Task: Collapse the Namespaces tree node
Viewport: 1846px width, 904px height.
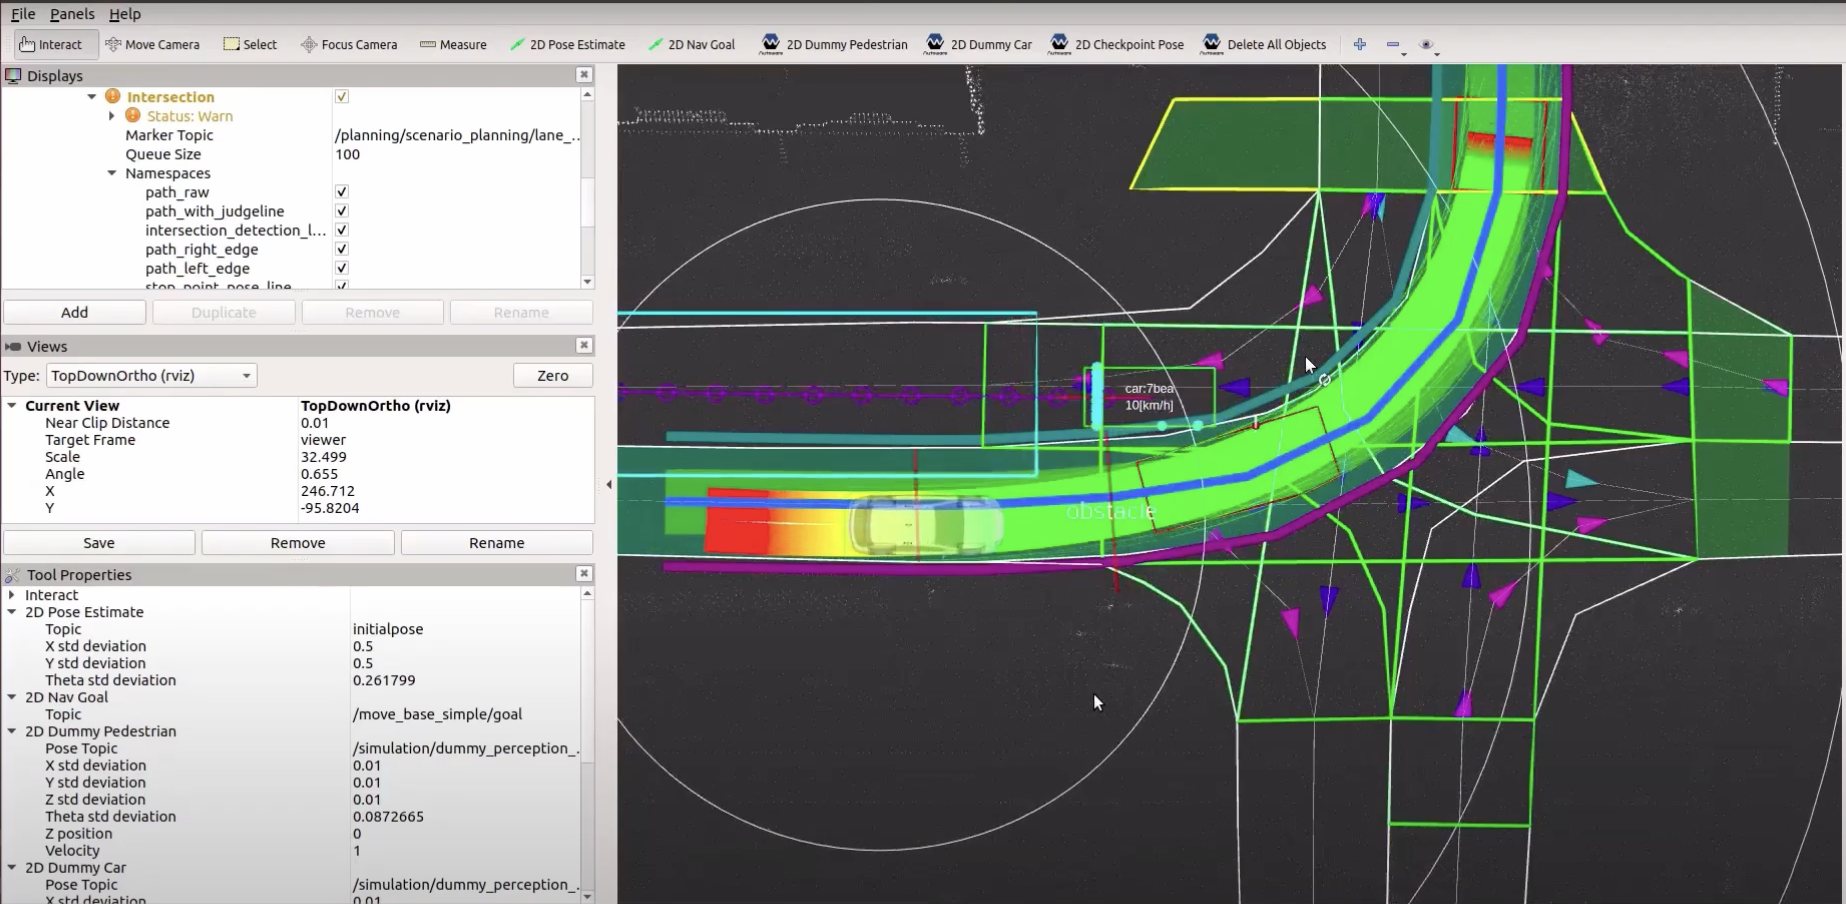Action: click(x=112, y=173)
